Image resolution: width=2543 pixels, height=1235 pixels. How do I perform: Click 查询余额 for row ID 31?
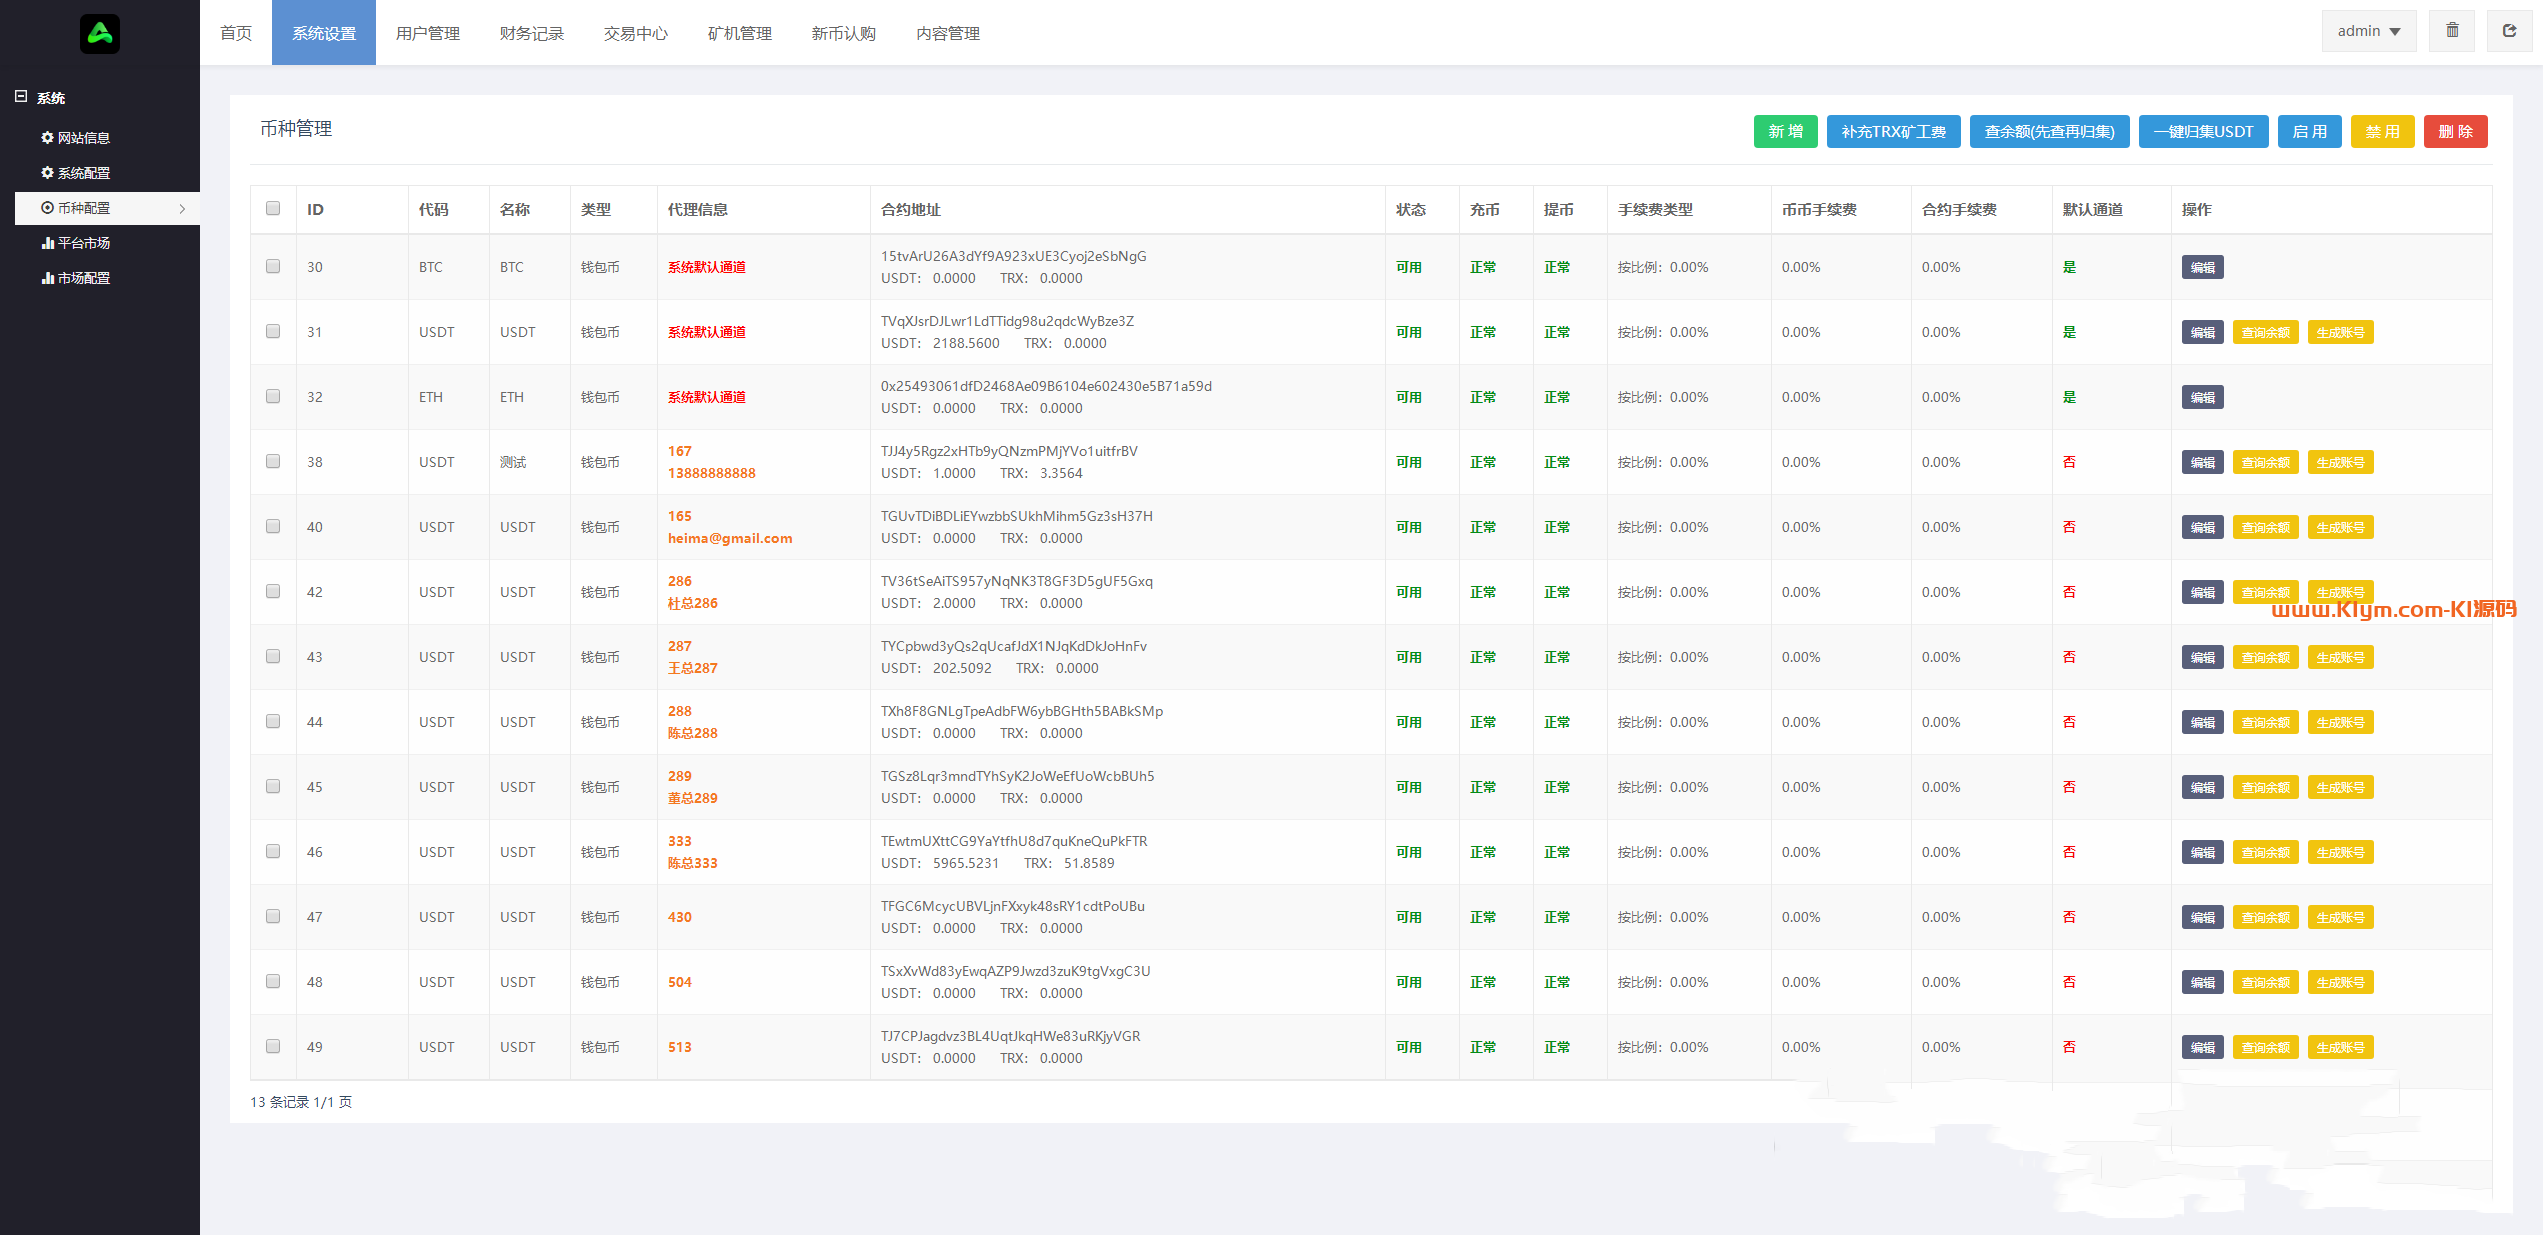(2265, 333)
